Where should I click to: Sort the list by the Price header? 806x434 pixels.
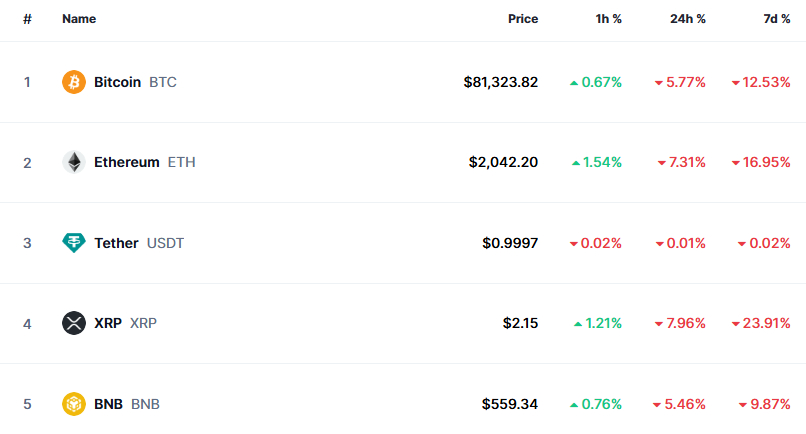coord(523,19)
